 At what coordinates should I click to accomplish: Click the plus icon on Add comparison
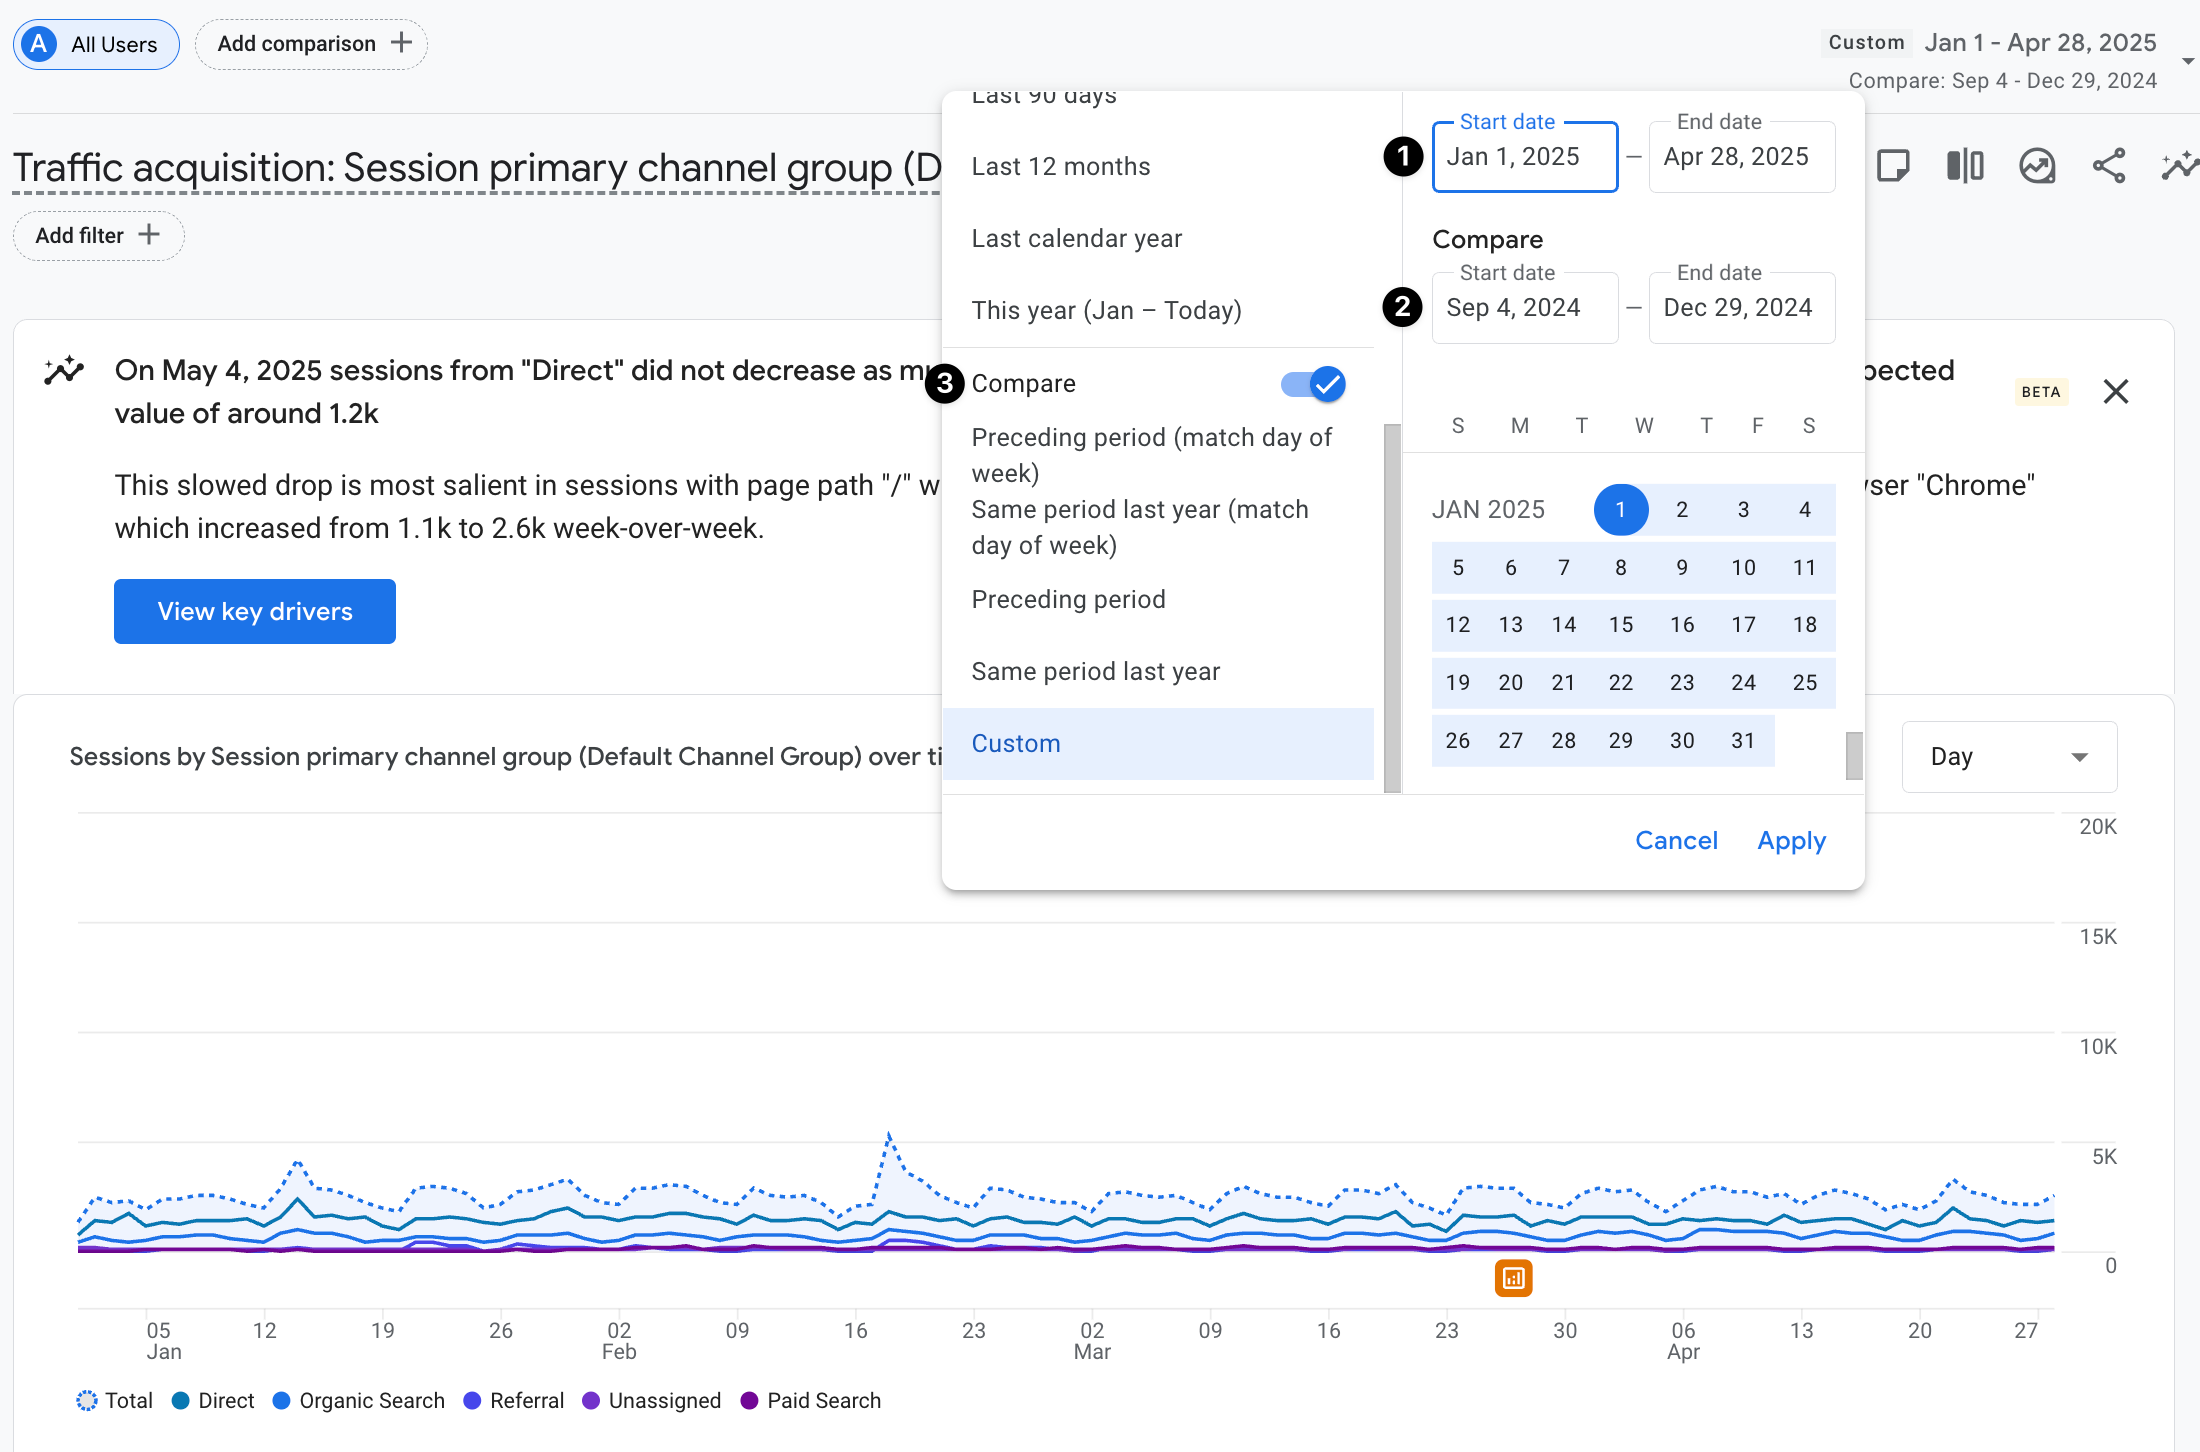click(401, 43)
